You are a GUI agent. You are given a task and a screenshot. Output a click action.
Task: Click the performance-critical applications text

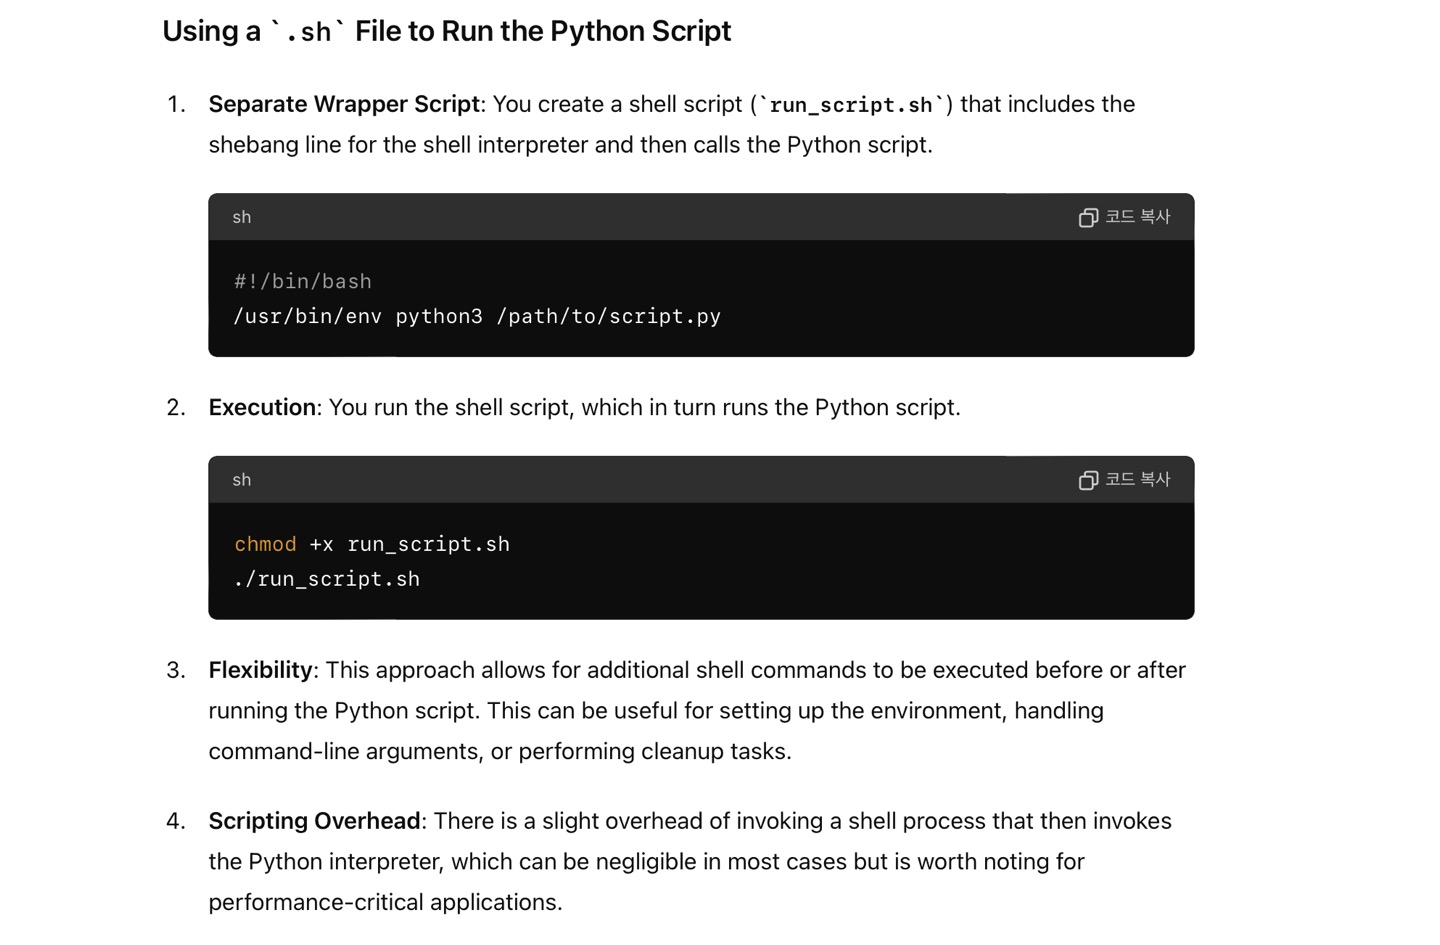click(x=385, y=902)
